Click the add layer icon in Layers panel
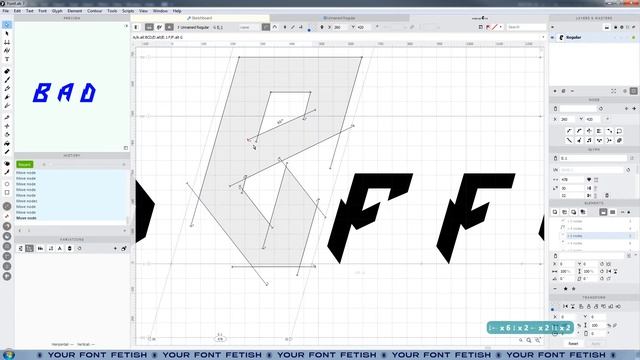The width and height of the screenshot is (640, 360). [555, 91]
